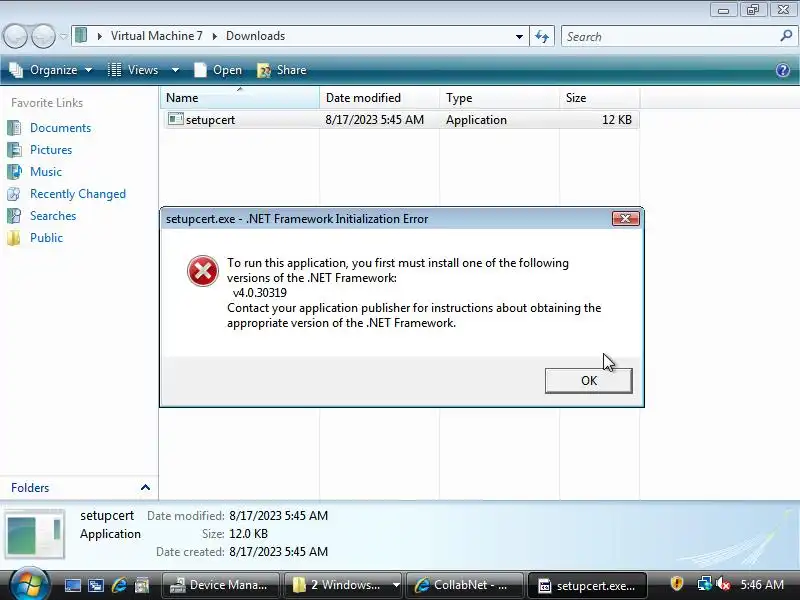Click the security shield tray icon
The height and width of the screenshot is (600, 800).
coord(677,584)
